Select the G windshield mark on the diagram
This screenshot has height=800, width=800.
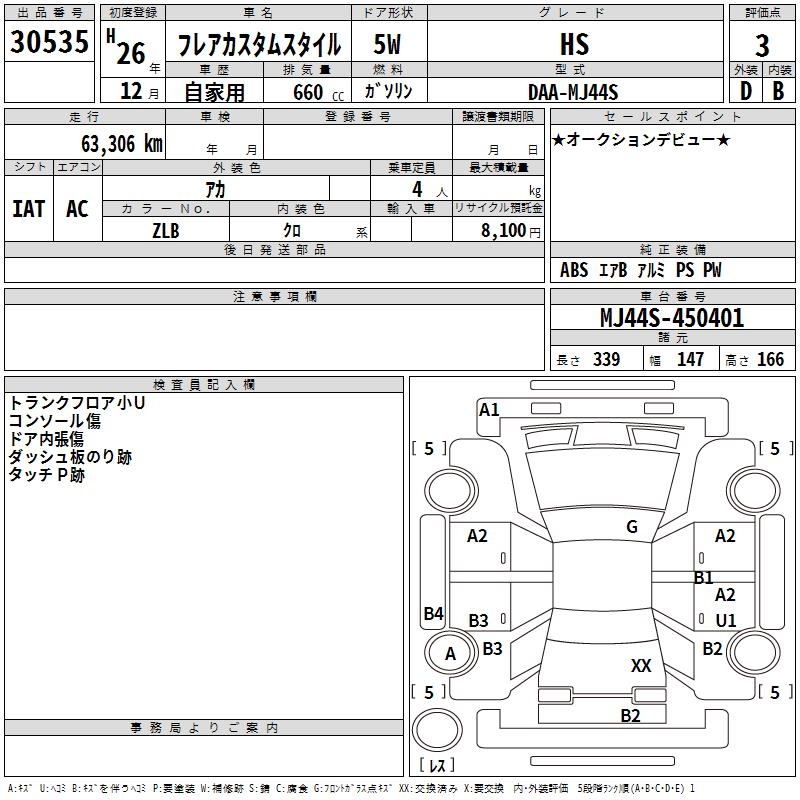pos(632,526)
